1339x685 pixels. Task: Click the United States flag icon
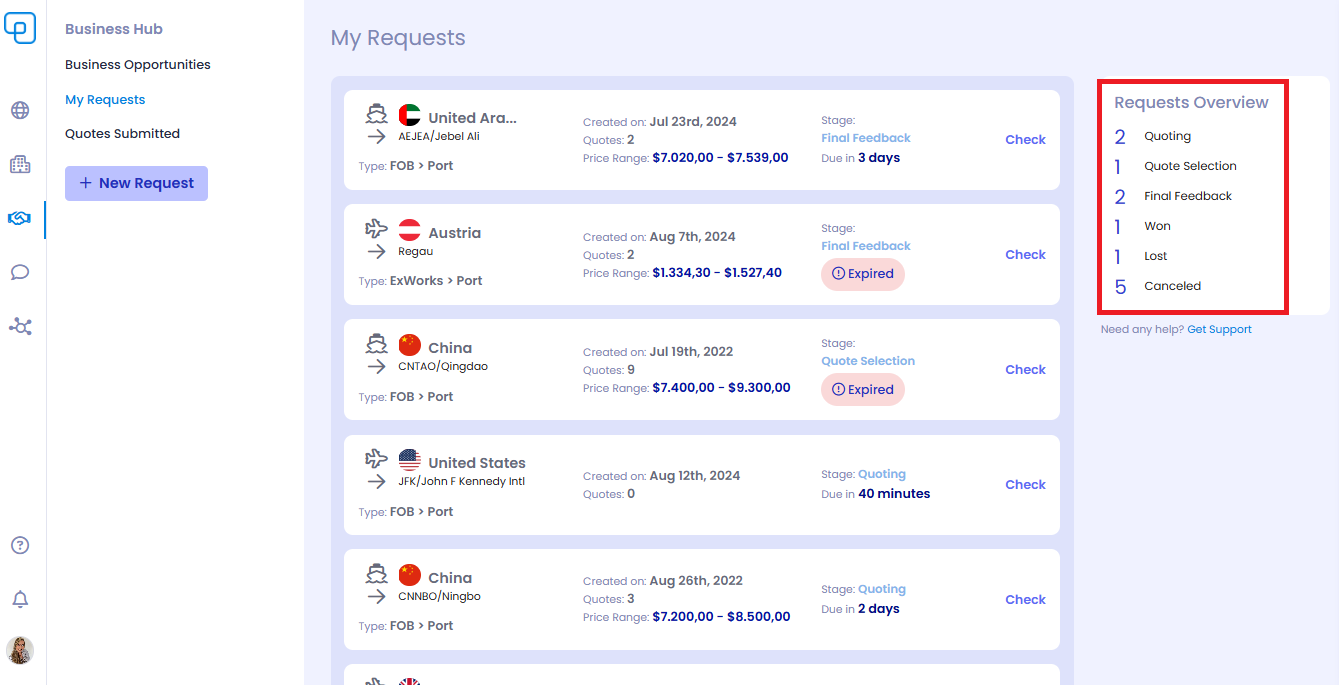[x=410, y=460]
